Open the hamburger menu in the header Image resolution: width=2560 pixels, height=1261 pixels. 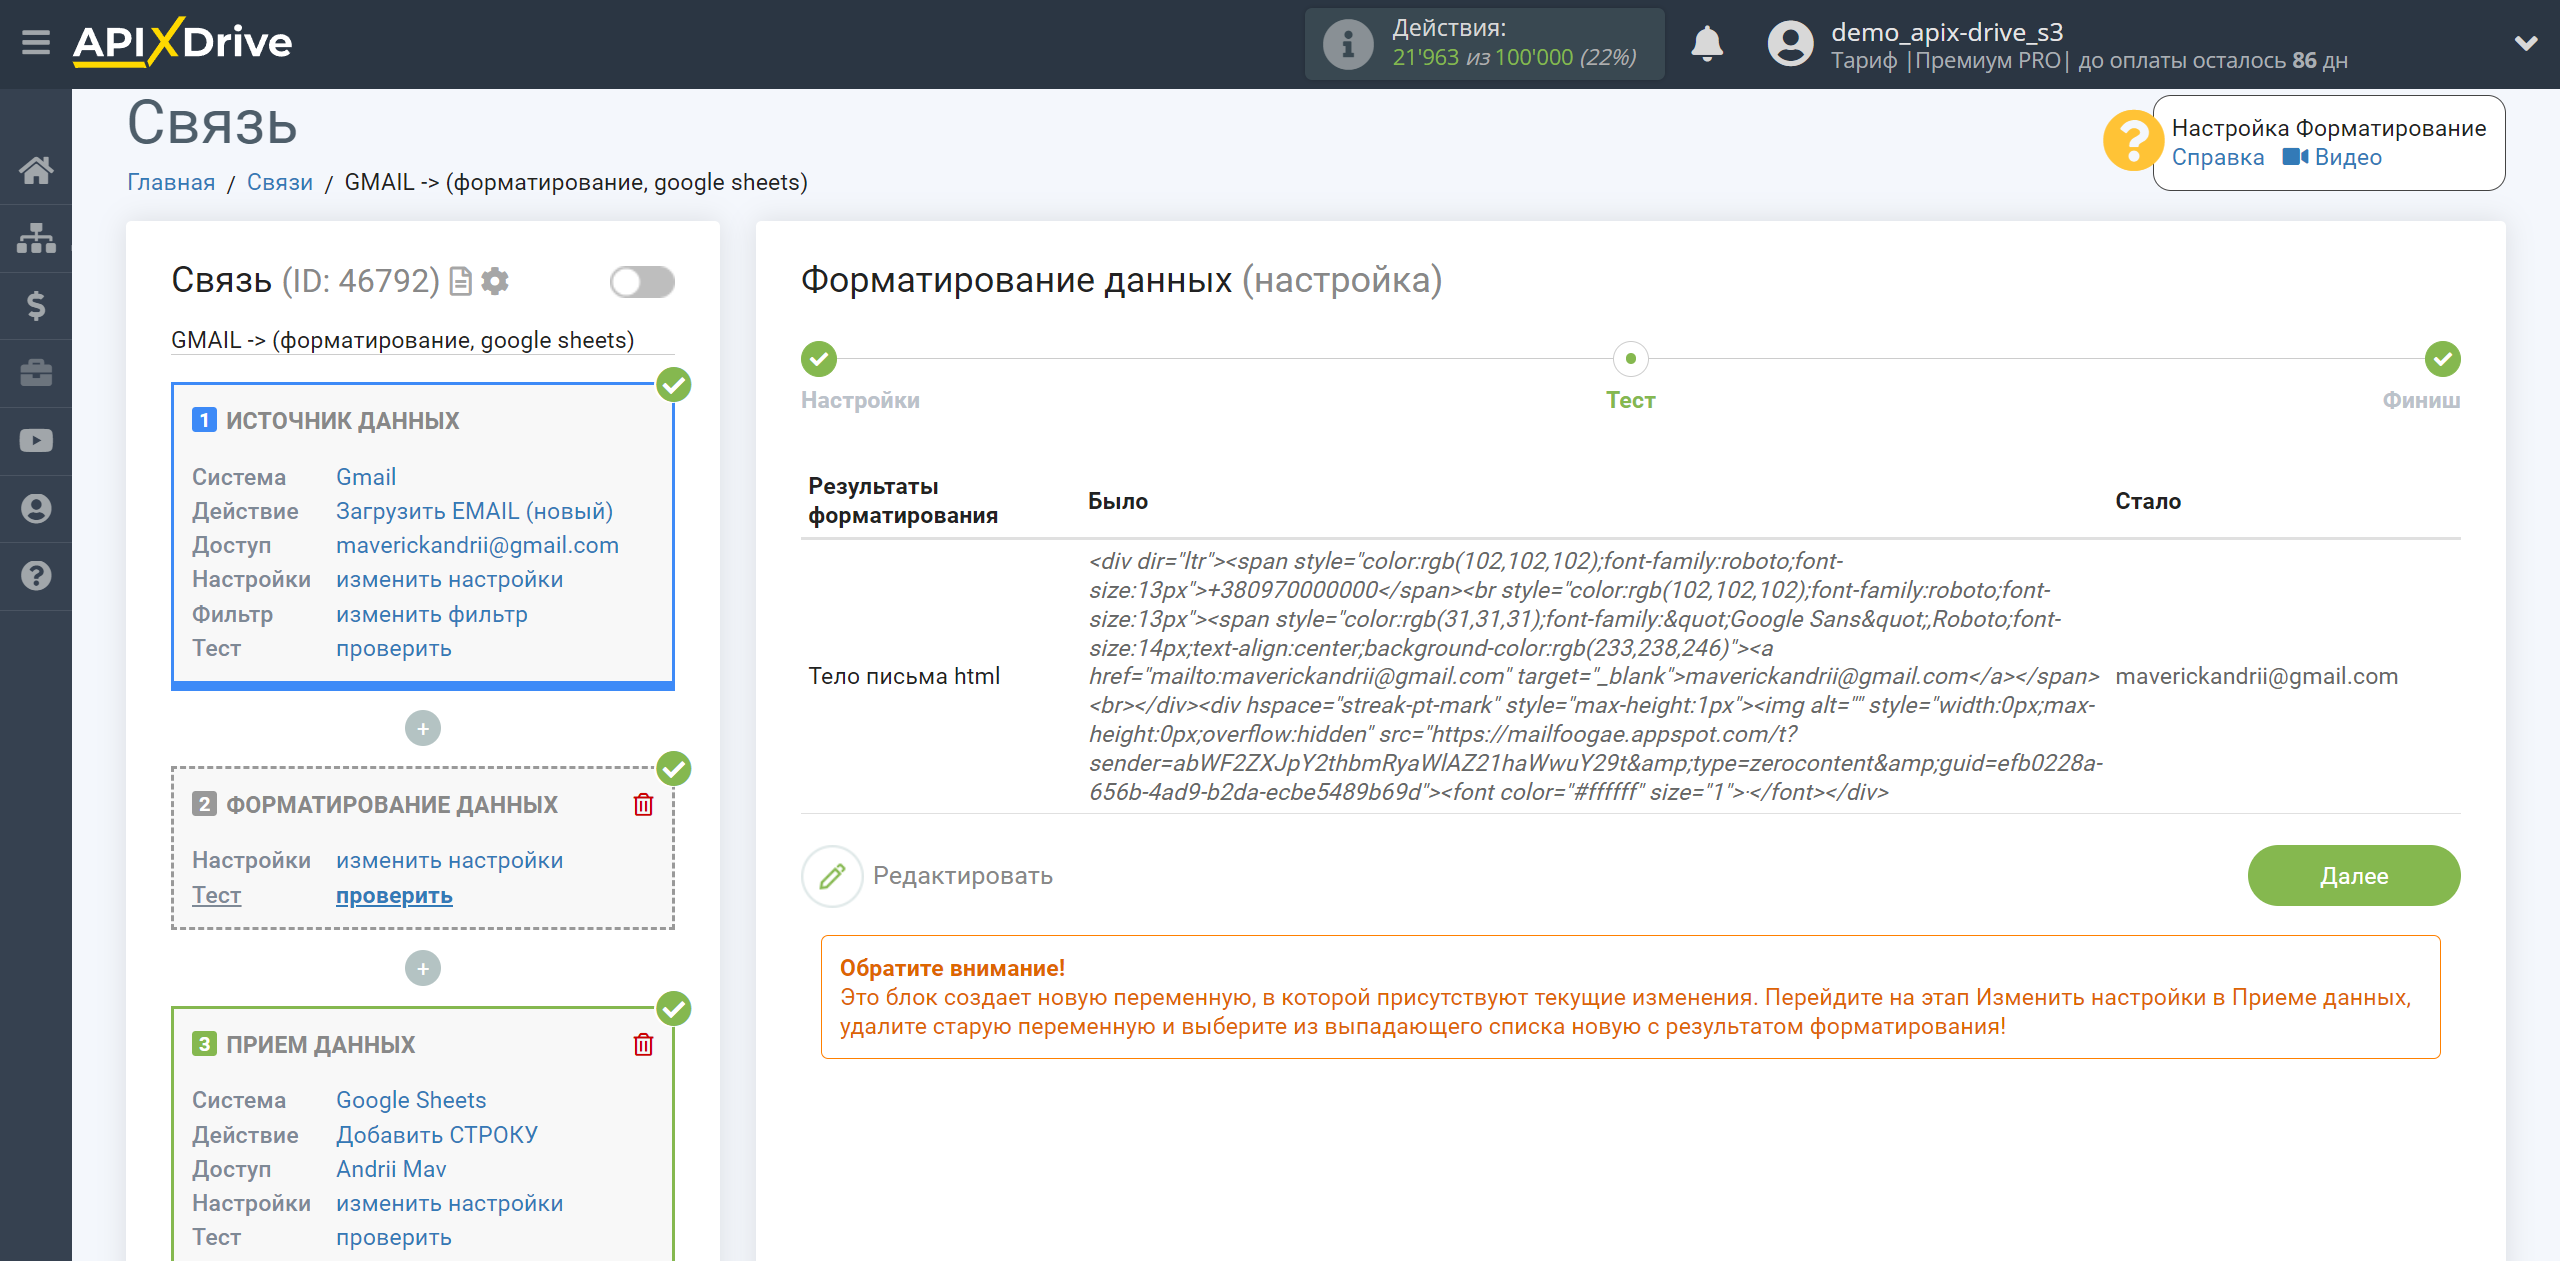coord(36,43)
